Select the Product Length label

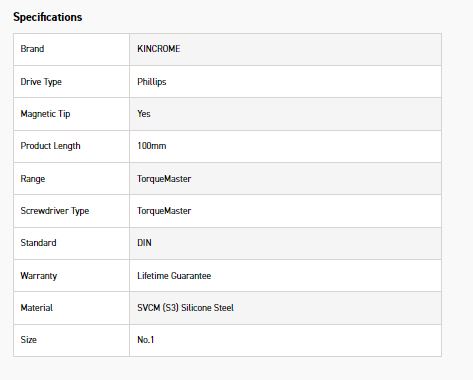50,146
